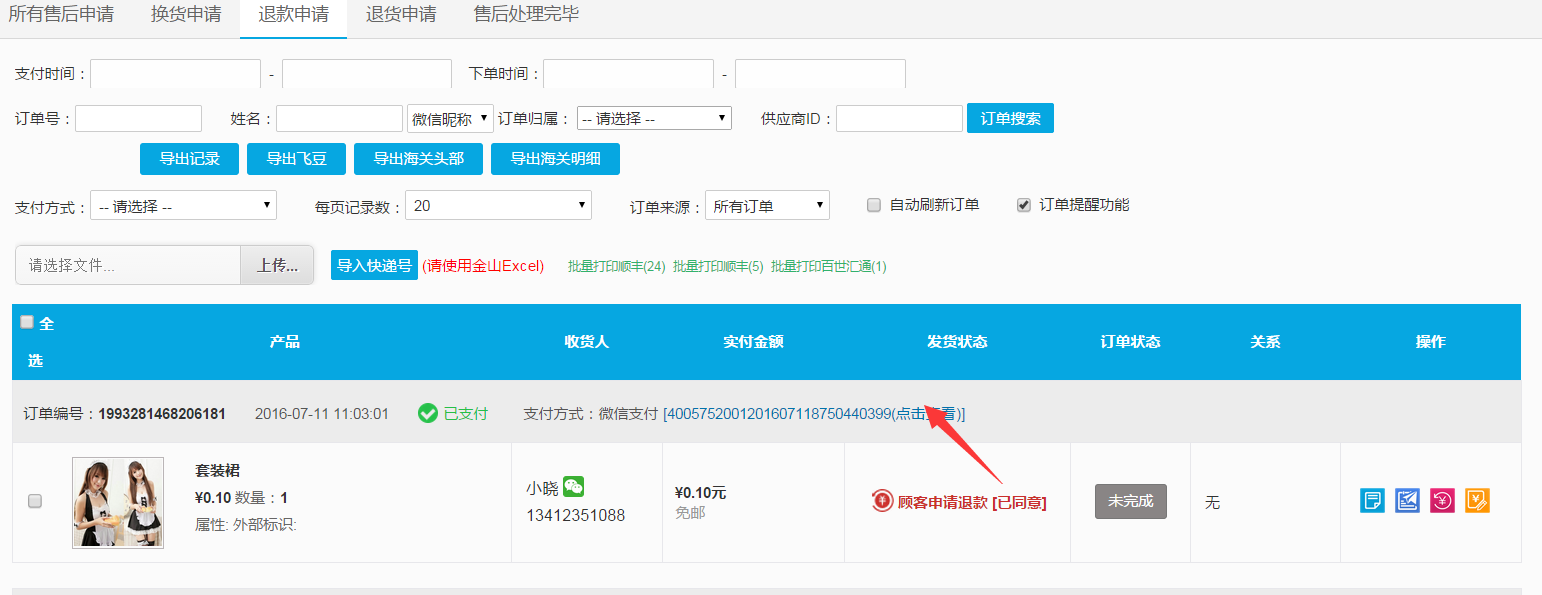The width and height of the screenshot is (1542, 595).
Task: Click the 导出海关明细 button
Action: [x=555, y=159]
